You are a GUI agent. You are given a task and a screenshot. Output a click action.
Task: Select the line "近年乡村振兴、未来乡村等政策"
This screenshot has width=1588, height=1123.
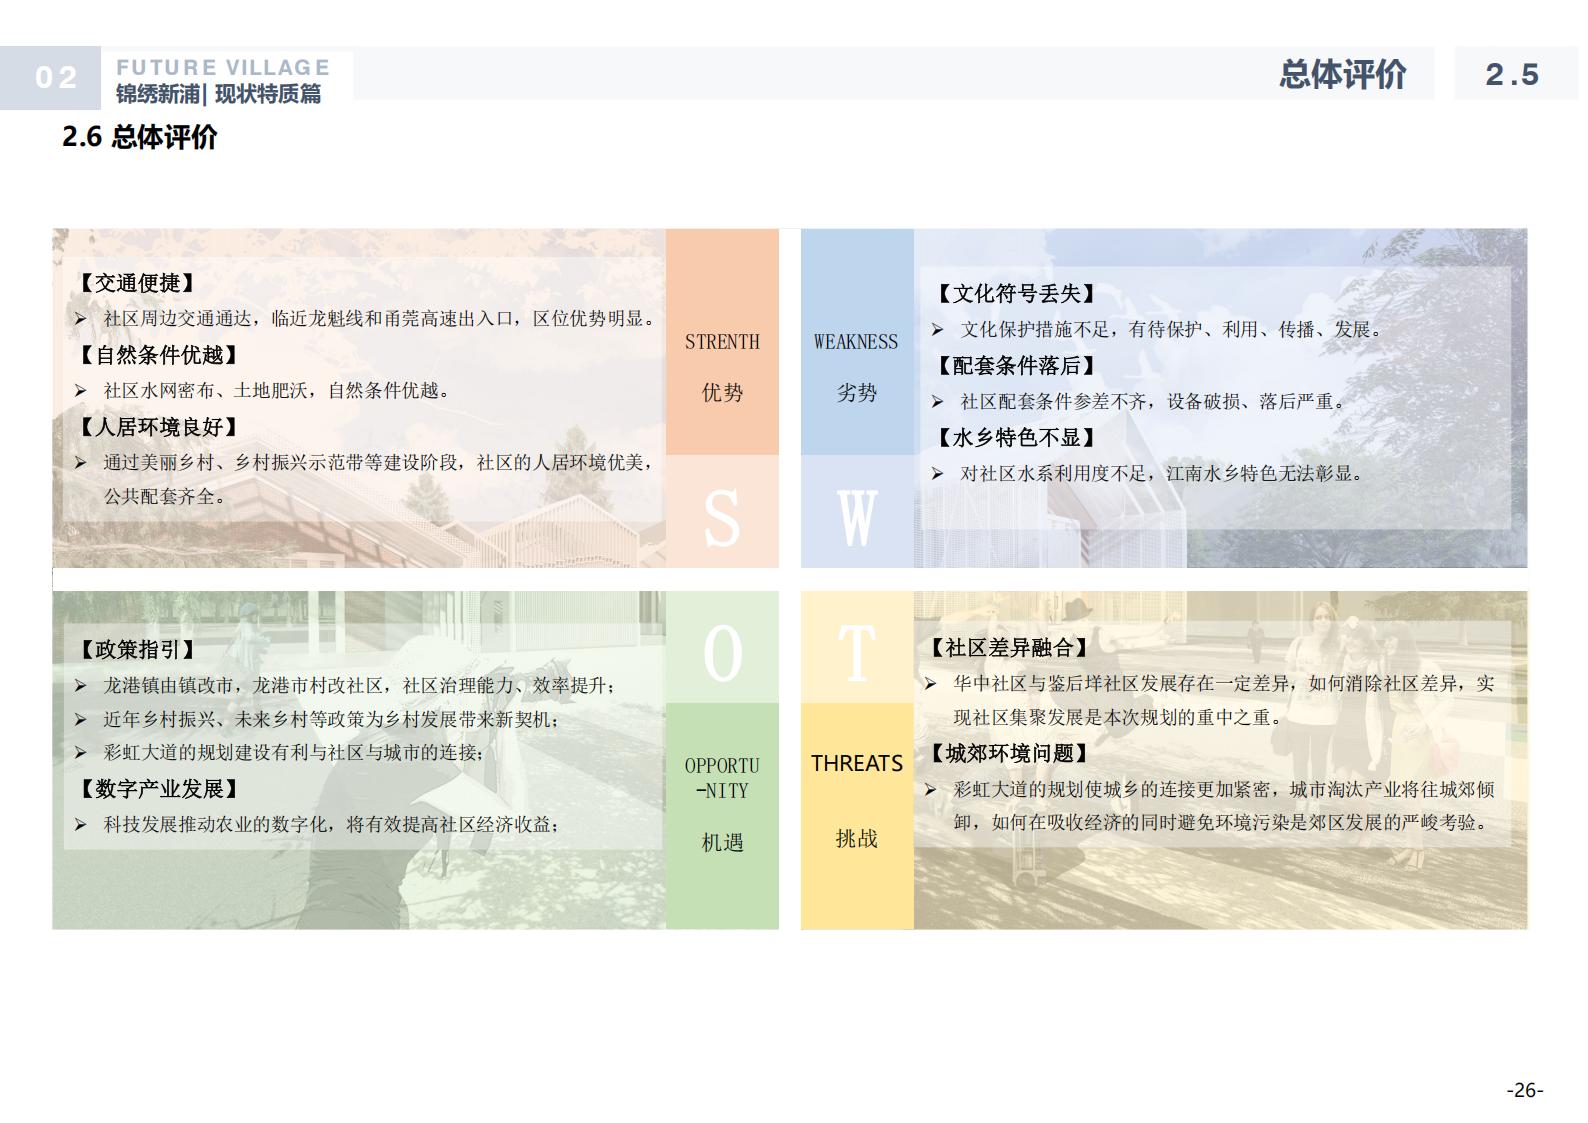332,720
